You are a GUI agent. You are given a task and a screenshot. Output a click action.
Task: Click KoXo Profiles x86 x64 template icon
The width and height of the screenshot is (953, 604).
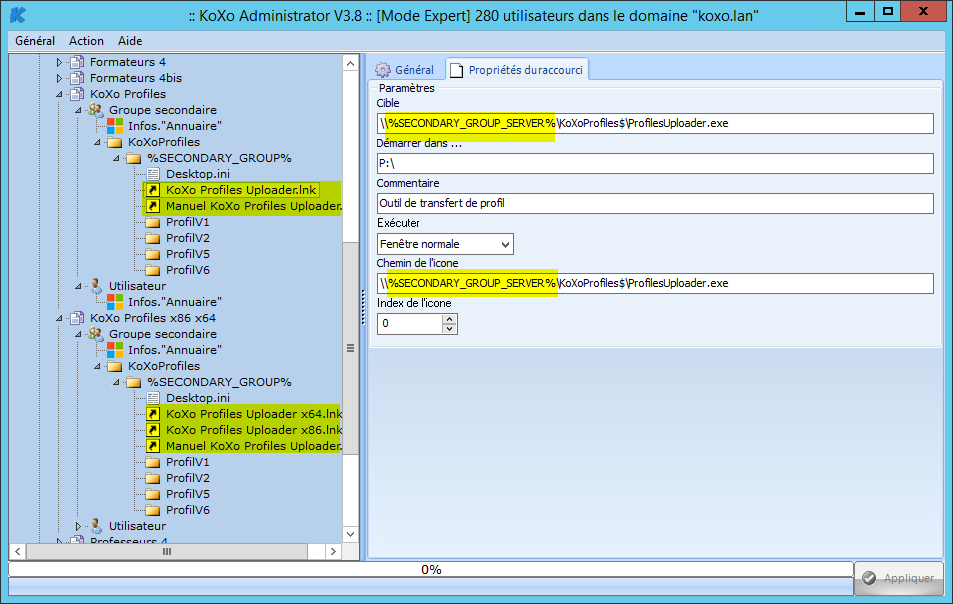[77, 318]
